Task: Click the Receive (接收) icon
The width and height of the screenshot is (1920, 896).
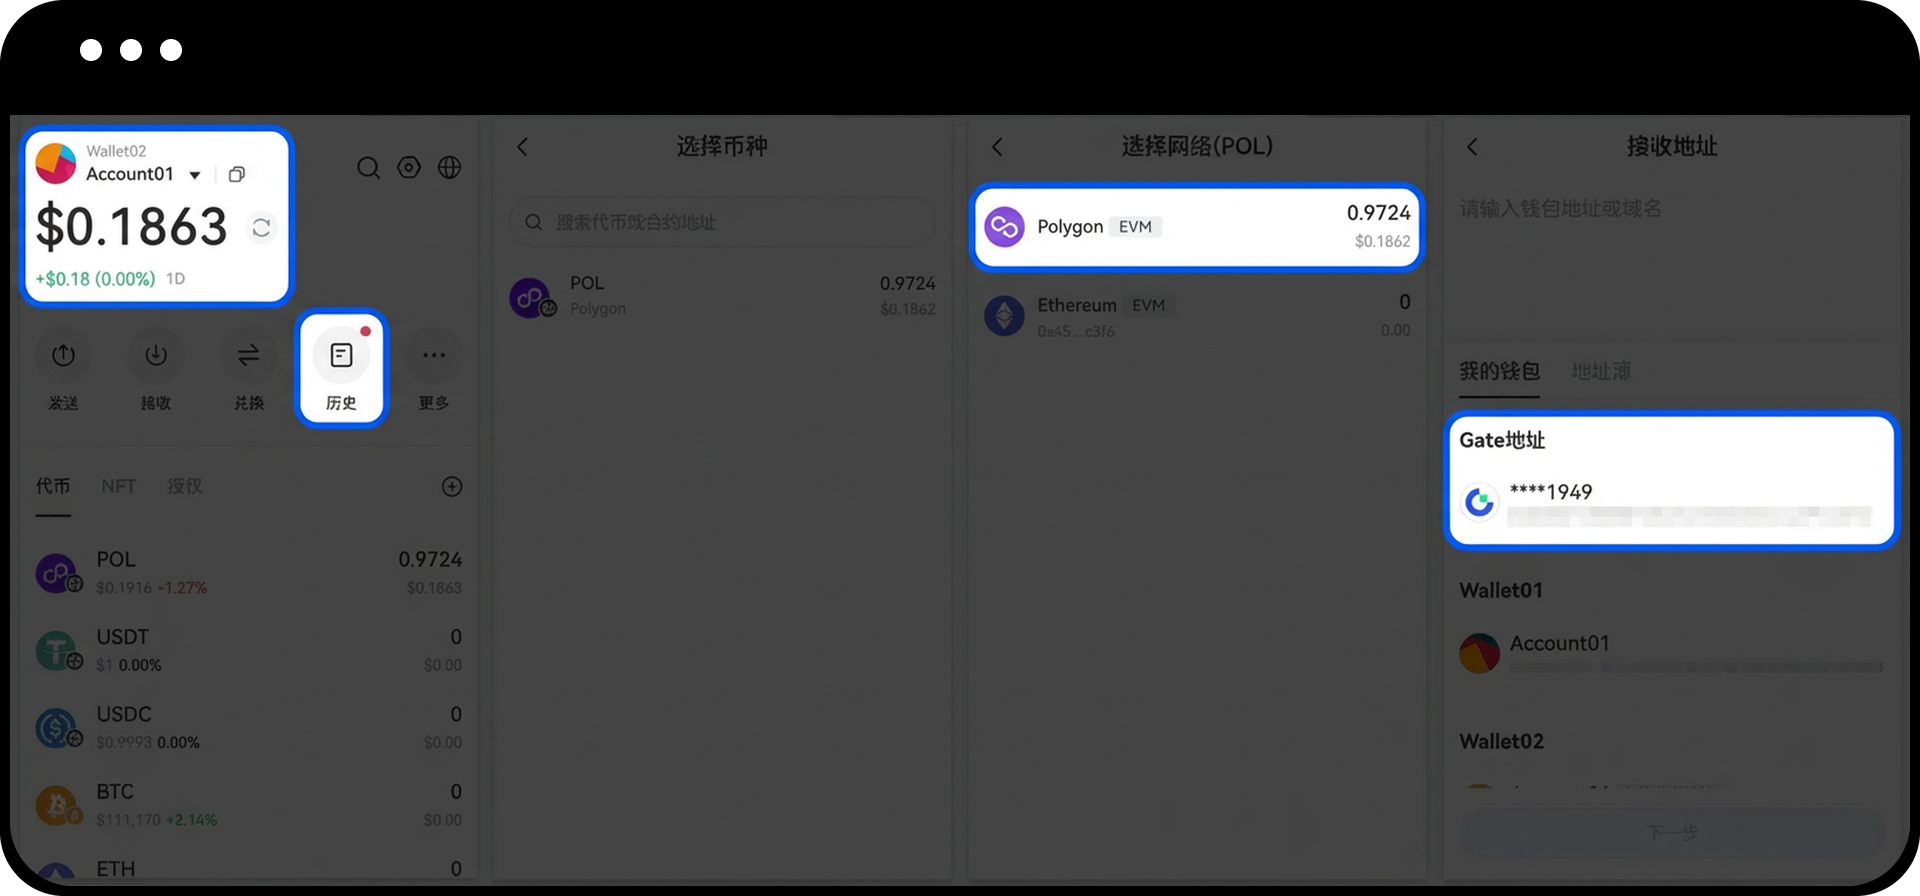Action: click(x=156, y=356)
